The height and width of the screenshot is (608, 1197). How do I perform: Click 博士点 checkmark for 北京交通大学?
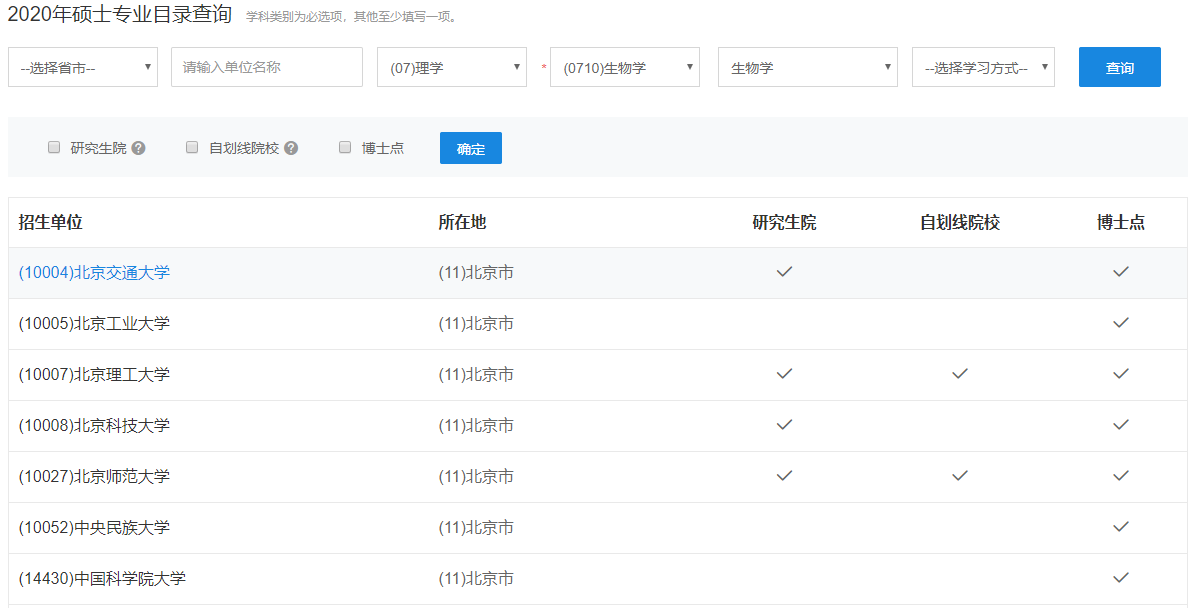tap(1121, 271)
